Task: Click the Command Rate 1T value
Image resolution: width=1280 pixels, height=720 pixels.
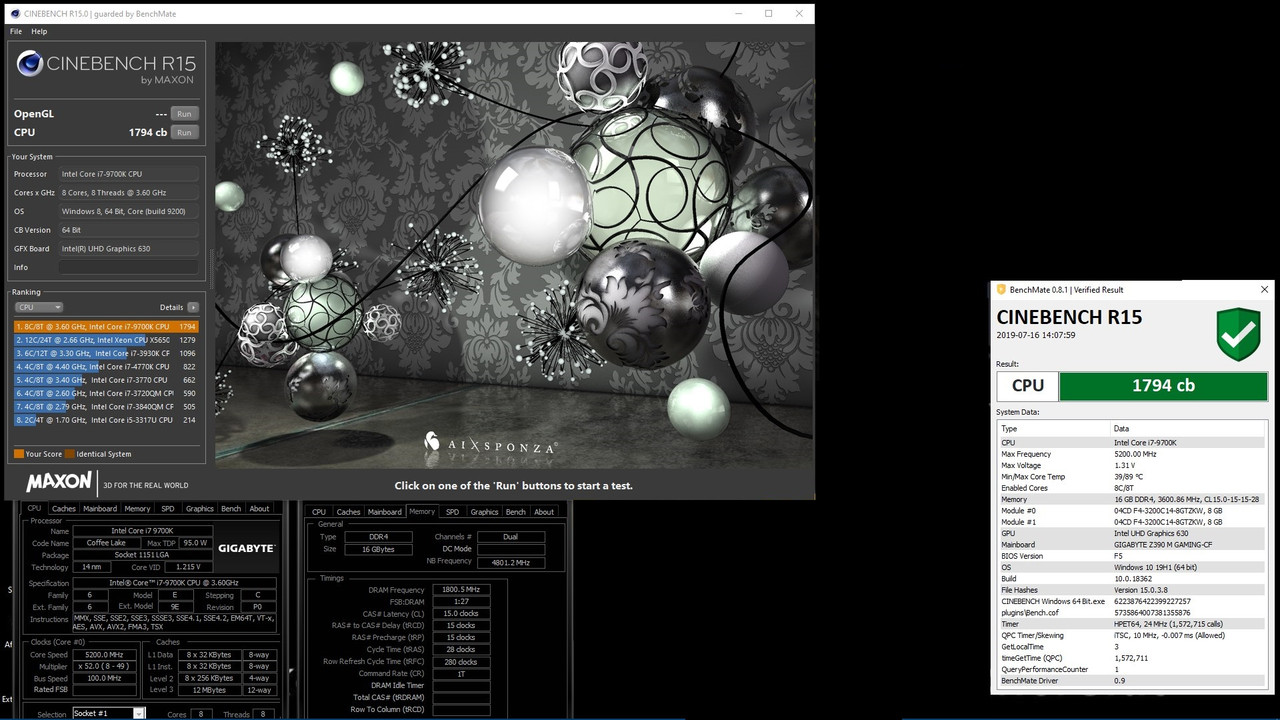Action: [x=460, y=674]
